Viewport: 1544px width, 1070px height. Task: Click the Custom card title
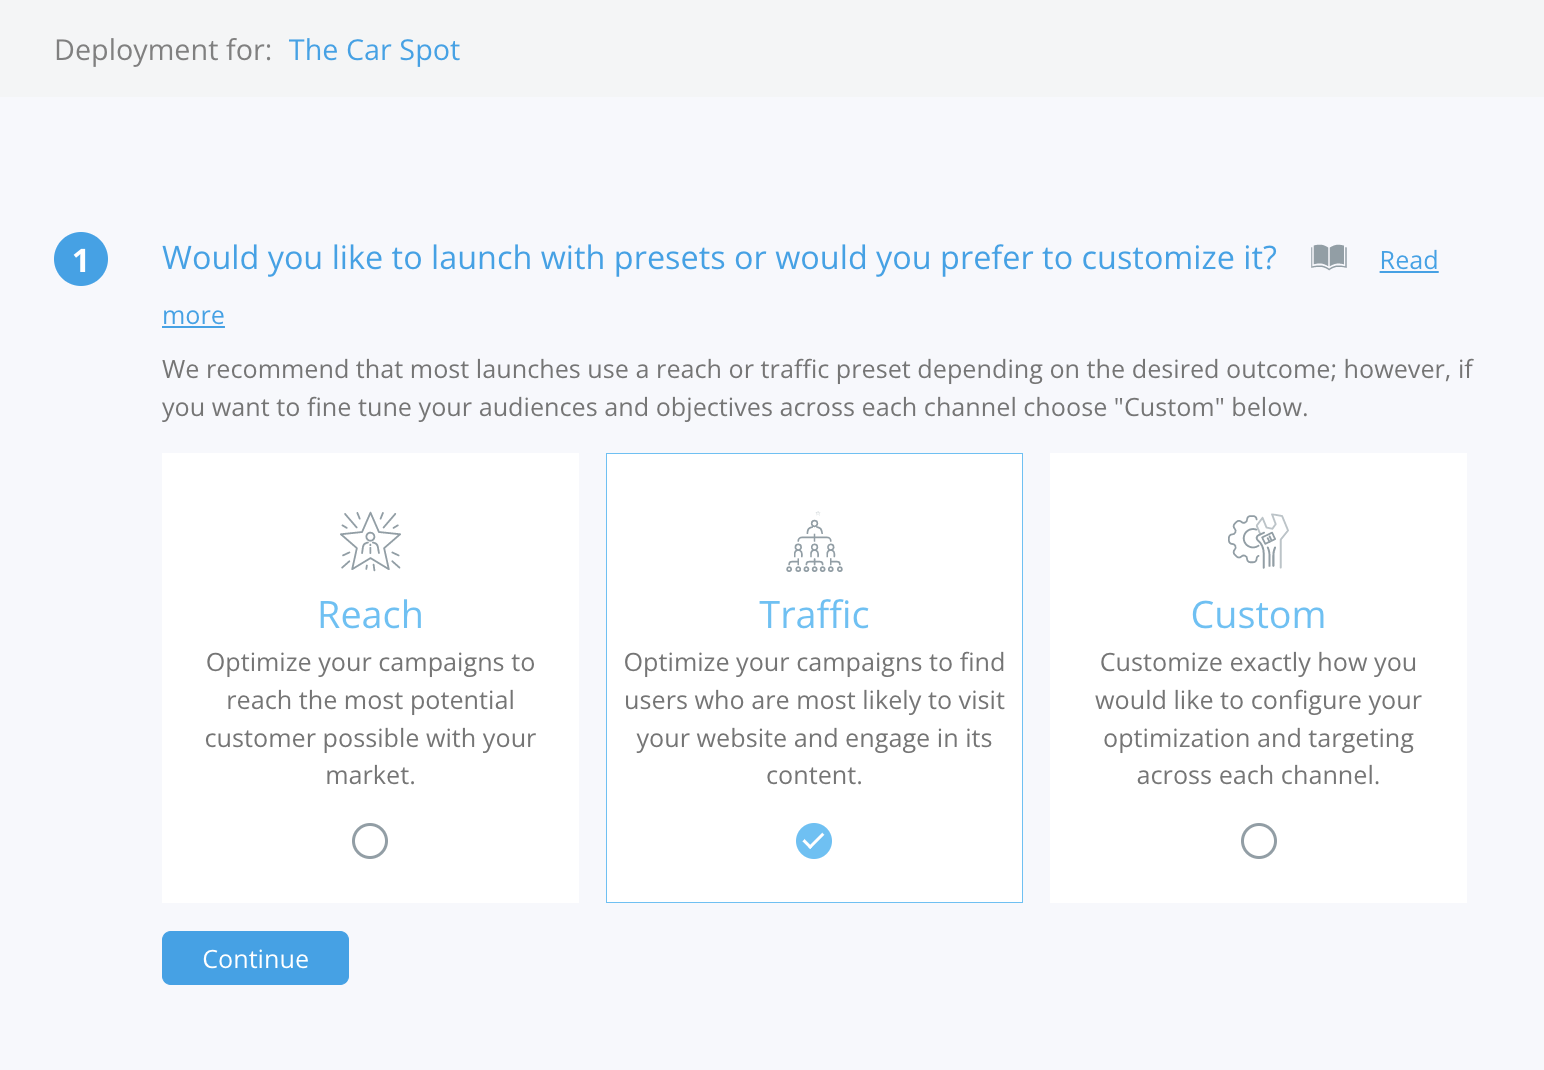point(1258,615)
